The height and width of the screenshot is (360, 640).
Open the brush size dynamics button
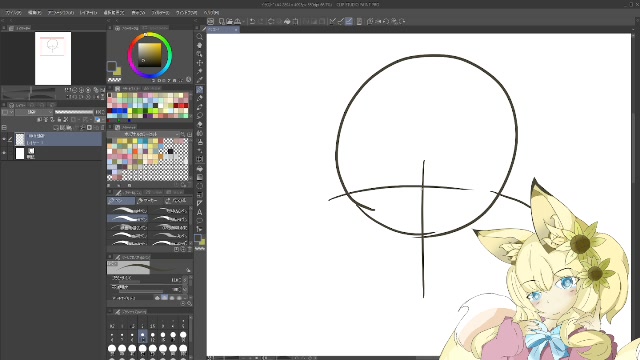pyautogui.click(x=185, y=280)
